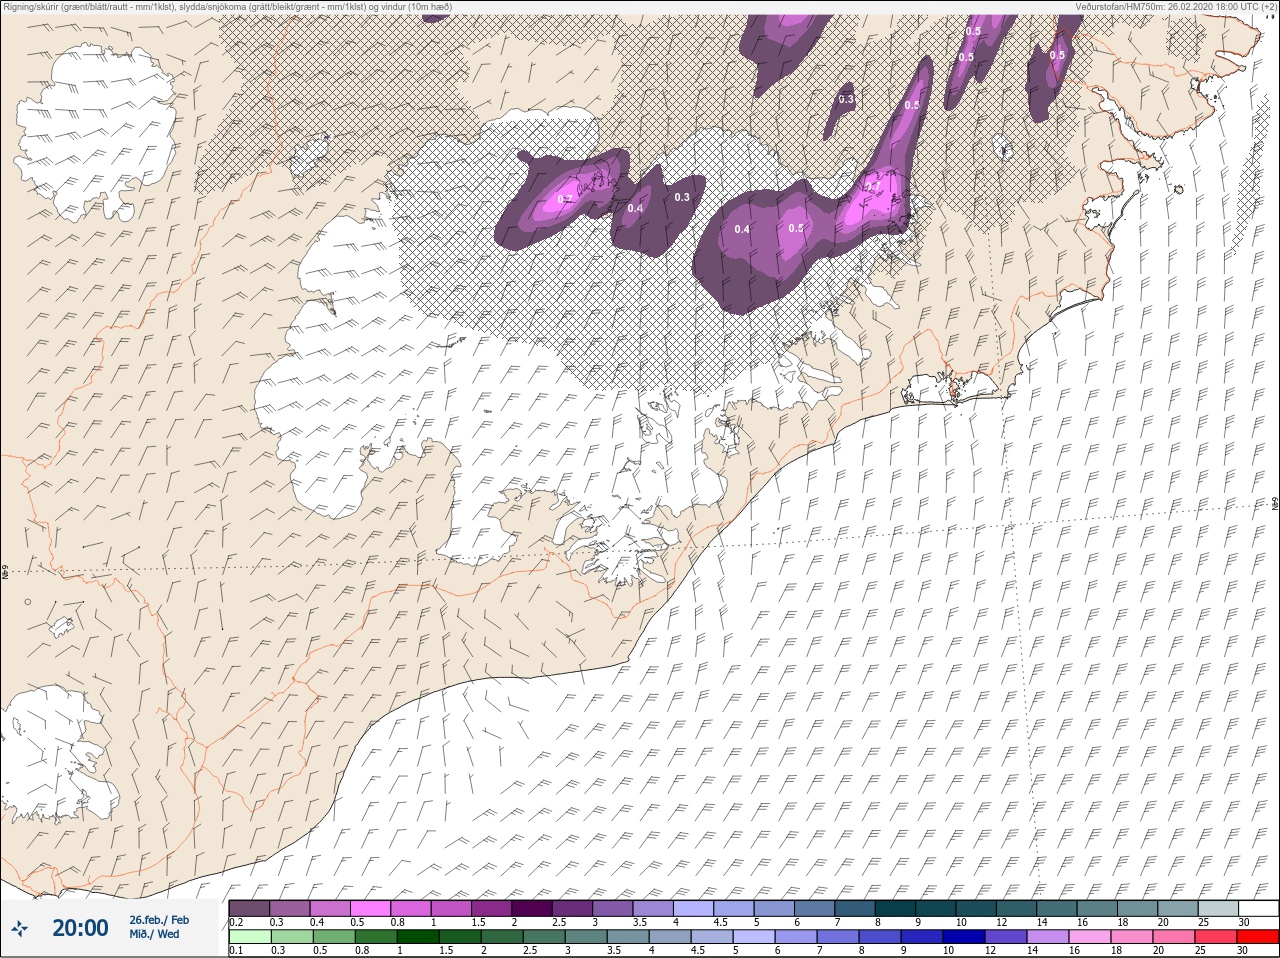Pick the red swatch at 30 in lower legend
Screen dimensions: 1280x958
coord(1258,937)
